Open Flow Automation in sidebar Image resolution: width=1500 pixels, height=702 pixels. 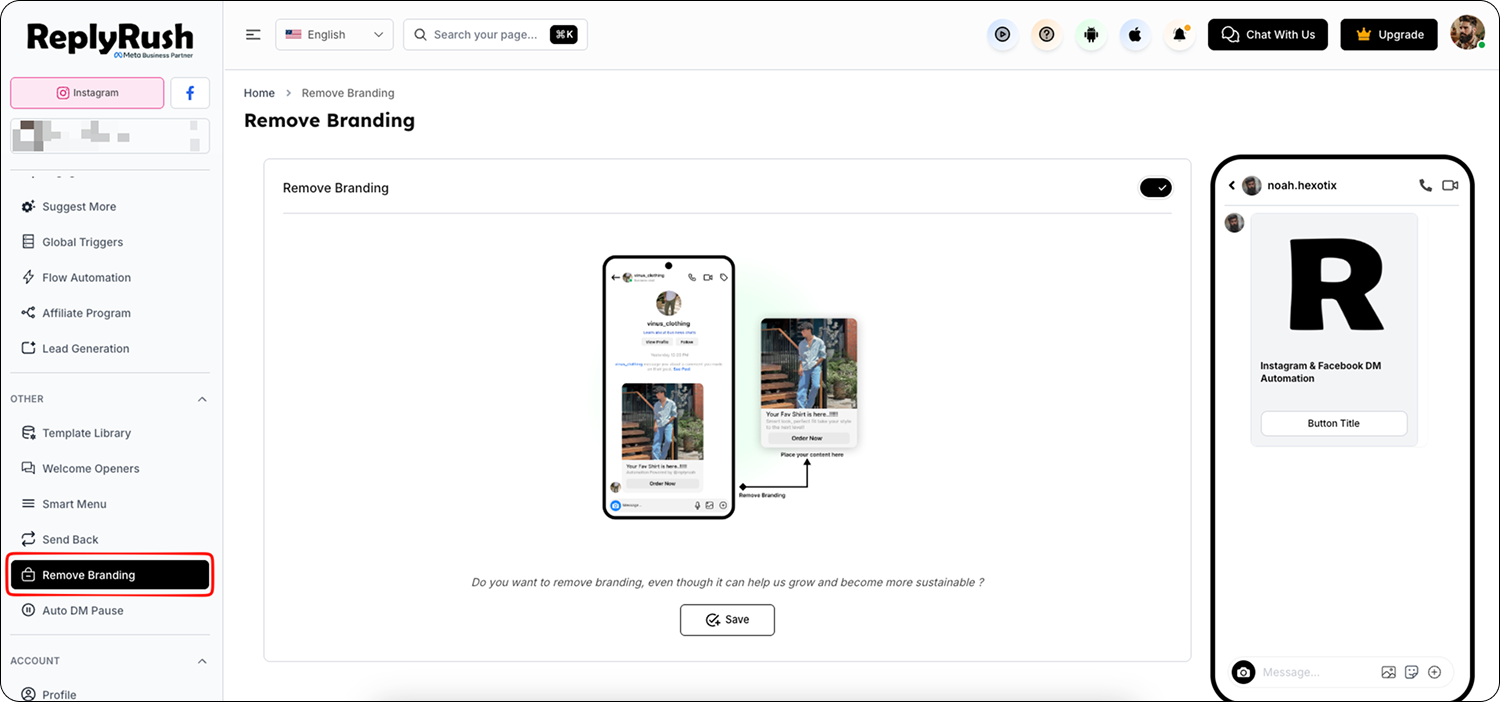(110, 278)
